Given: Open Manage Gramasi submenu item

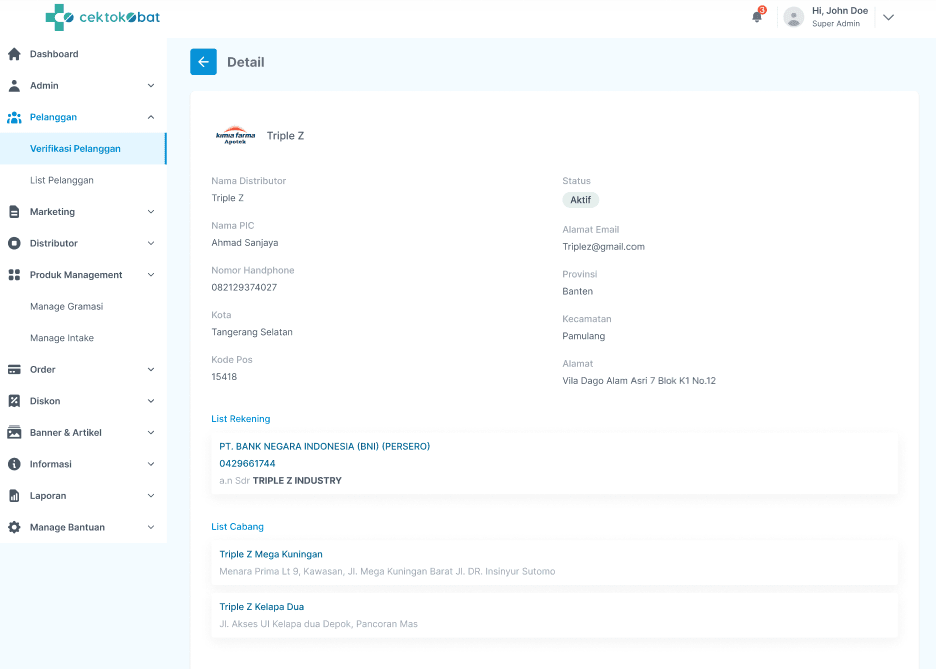Looking at the screenshot, I should [66, 307].
